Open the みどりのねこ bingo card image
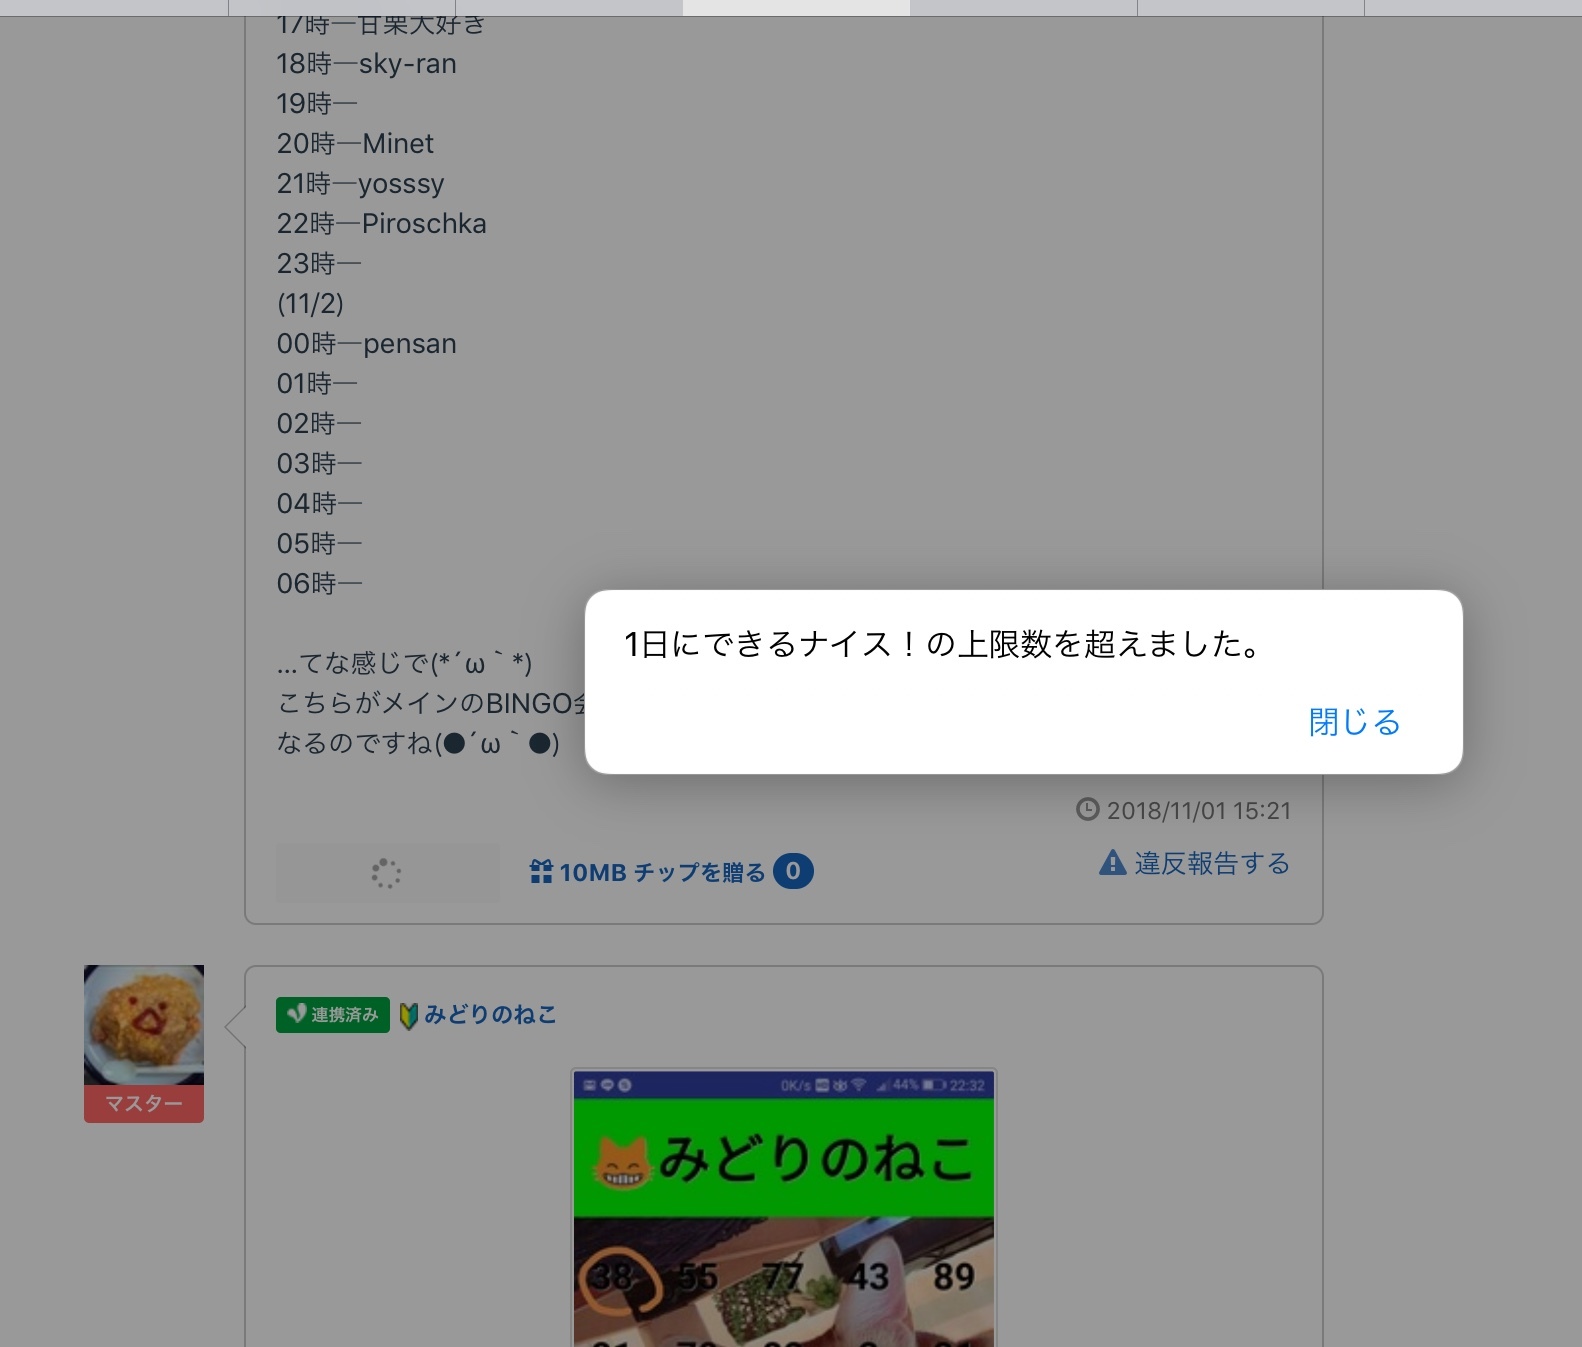1582x1347 pixels. pyautogui.click(x=784, y=1208)
